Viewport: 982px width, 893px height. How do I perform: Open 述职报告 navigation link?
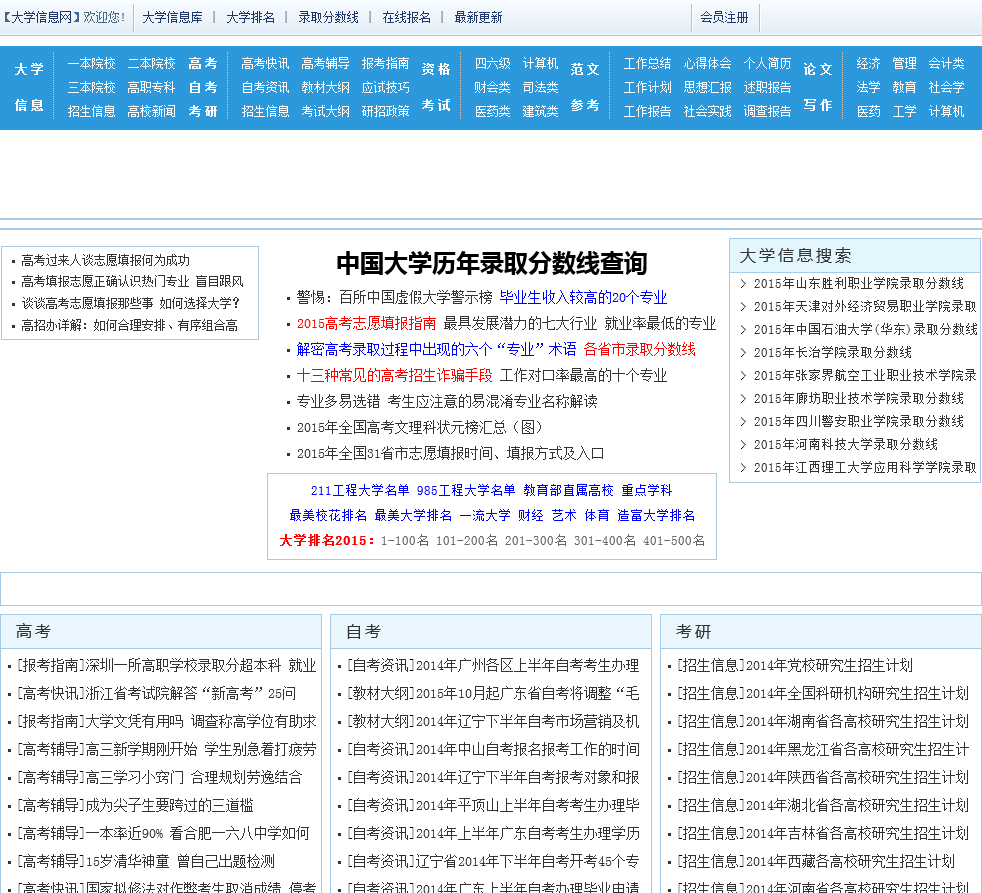pyautogui.click(x=767, y=87)
